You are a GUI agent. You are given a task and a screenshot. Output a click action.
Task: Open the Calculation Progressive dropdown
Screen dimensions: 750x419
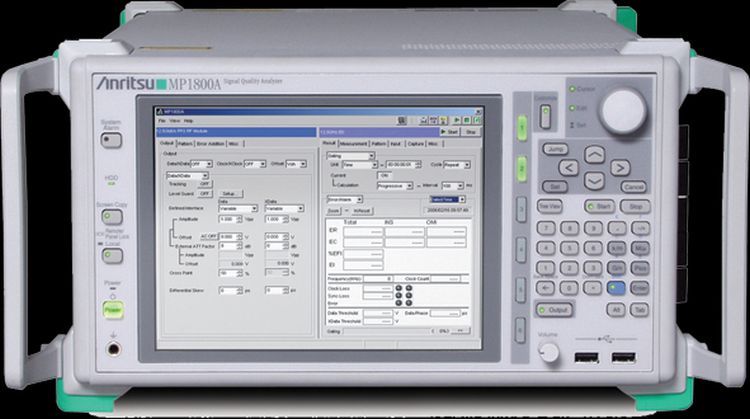(393, 185)
